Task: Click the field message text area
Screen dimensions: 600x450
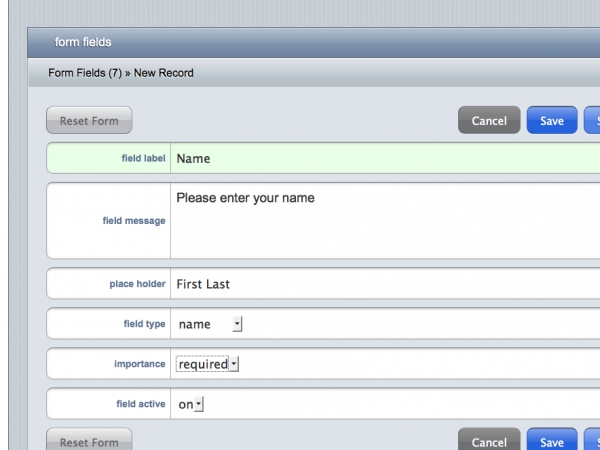Action: click(385, 220)
